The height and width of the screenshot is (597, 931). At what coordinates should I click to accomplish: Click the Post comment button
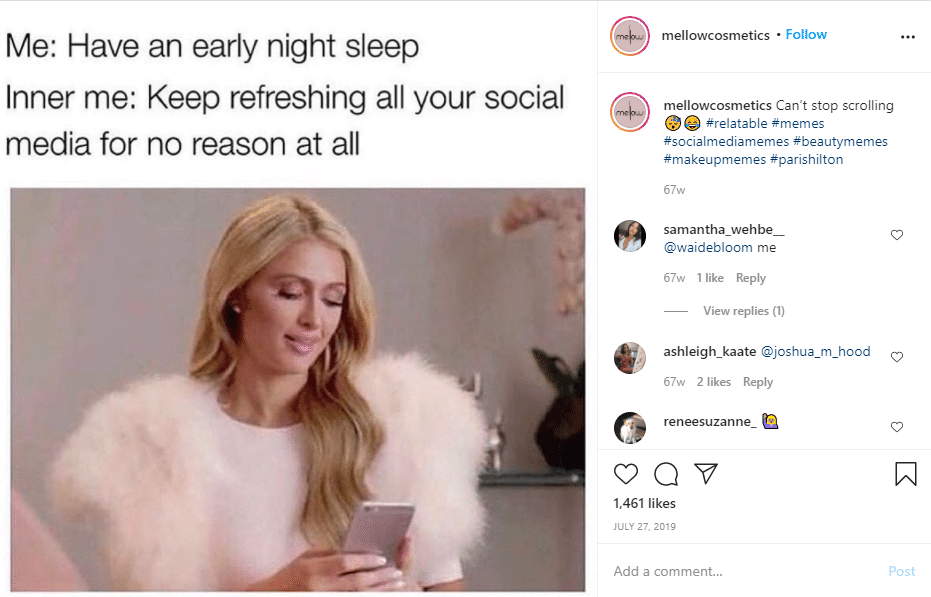pyautogui.click(x=901, y=571)
